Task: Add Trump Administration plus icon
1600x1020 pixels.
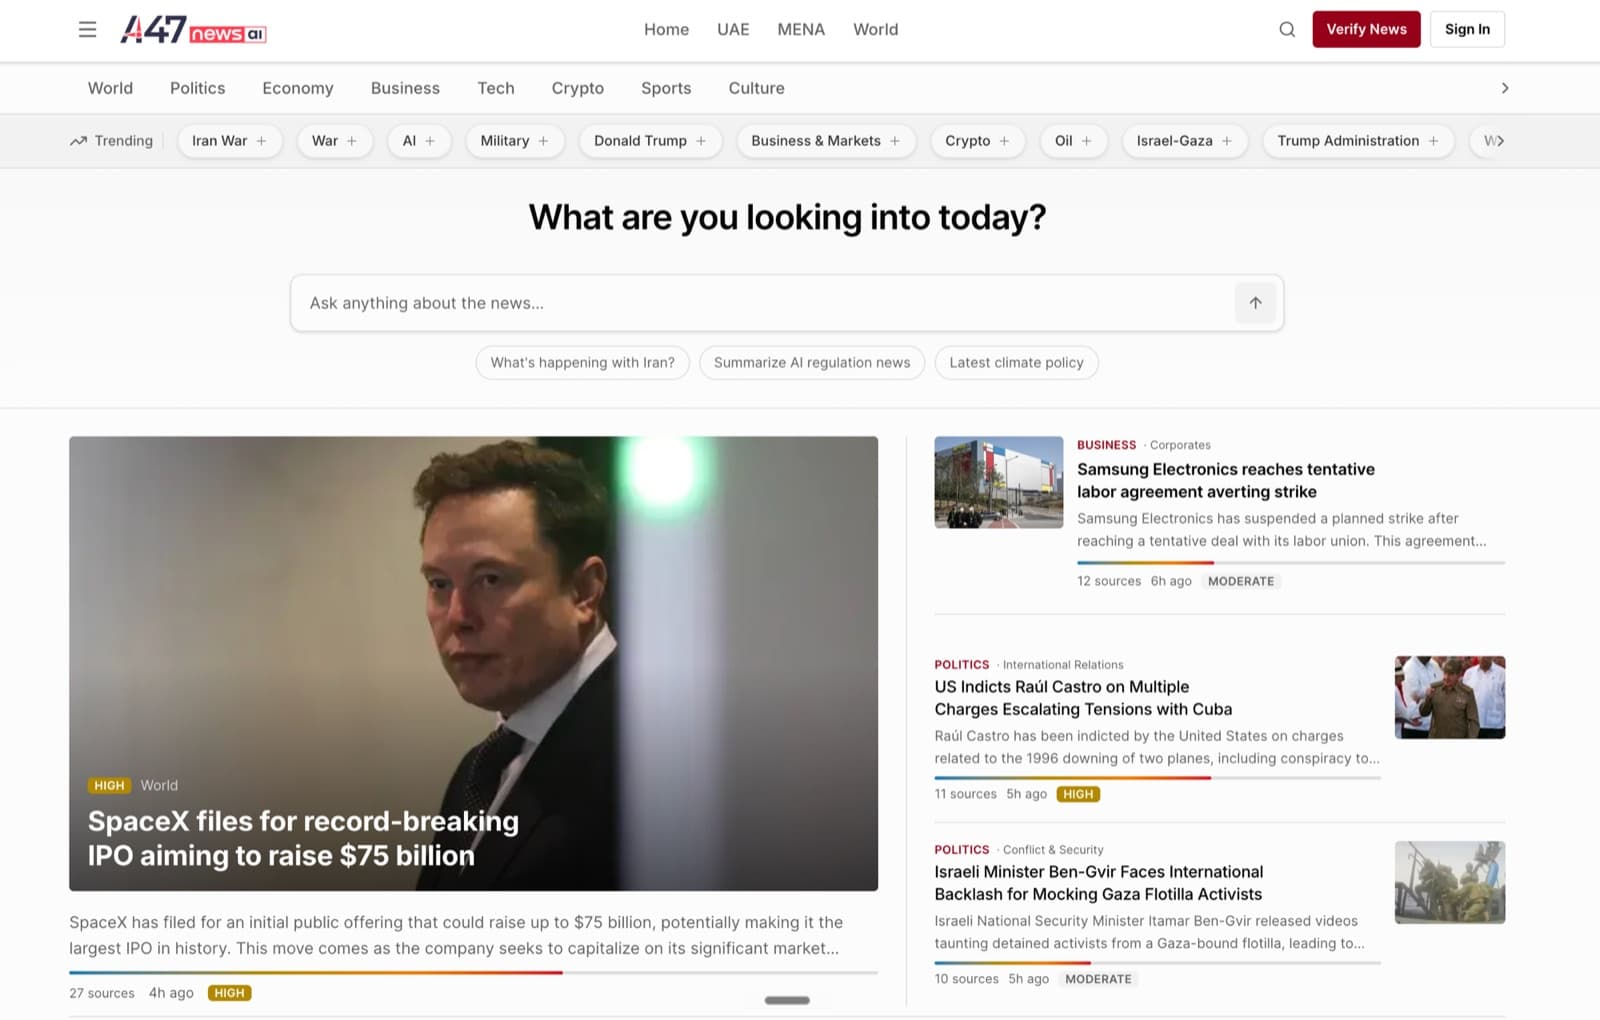Action: (1433, 141)
